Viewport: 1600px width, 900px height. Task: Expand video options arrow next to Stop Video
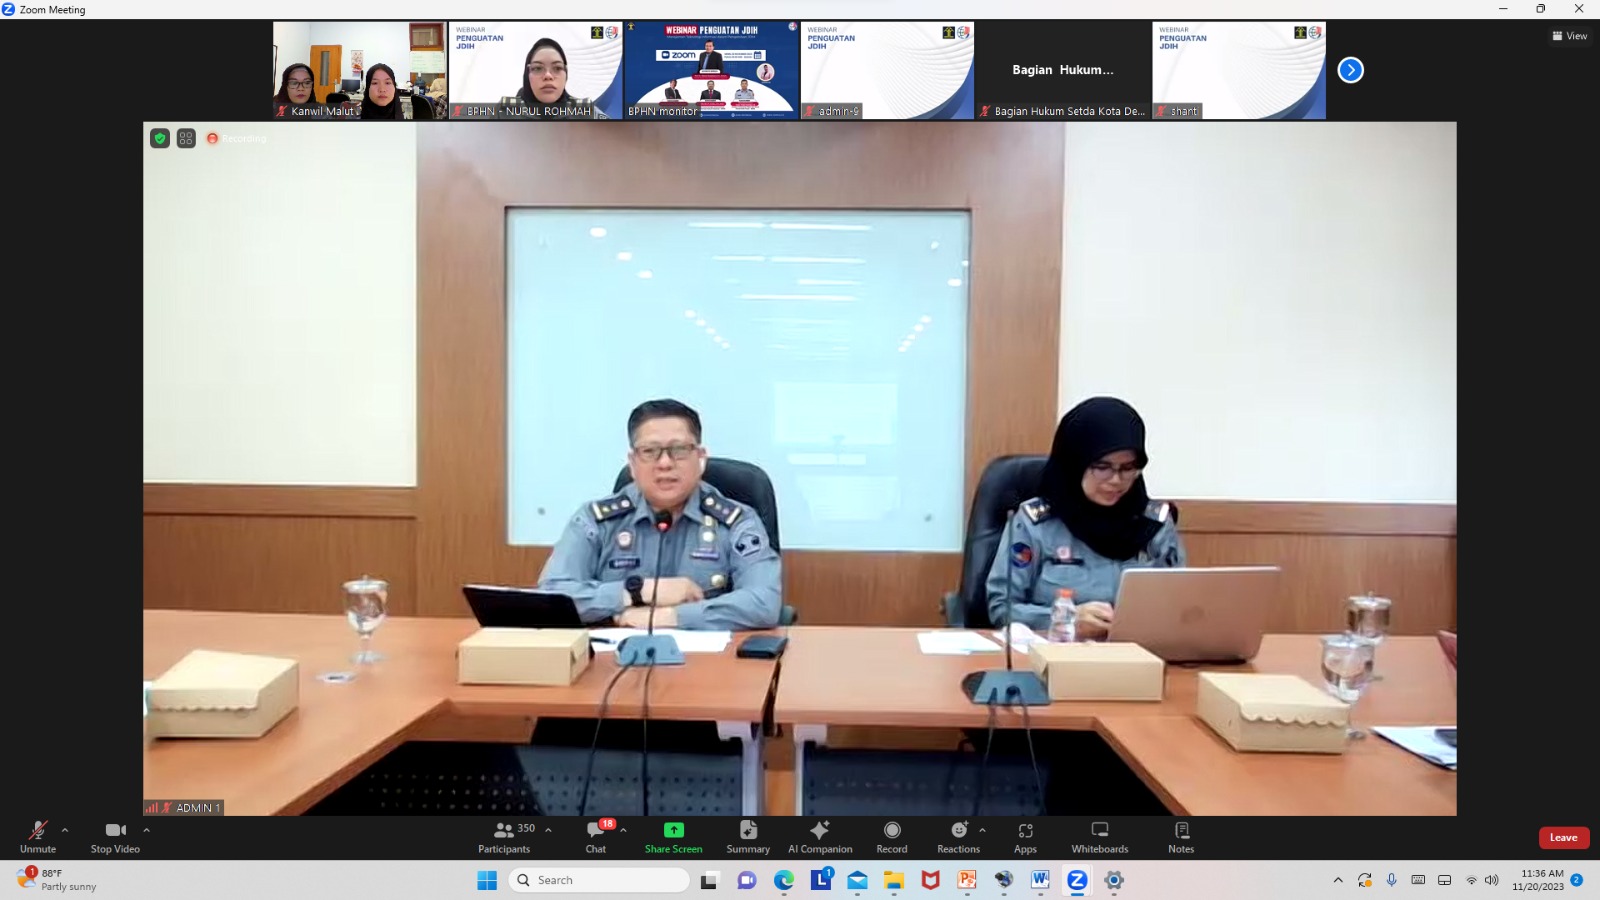(146, 830)
